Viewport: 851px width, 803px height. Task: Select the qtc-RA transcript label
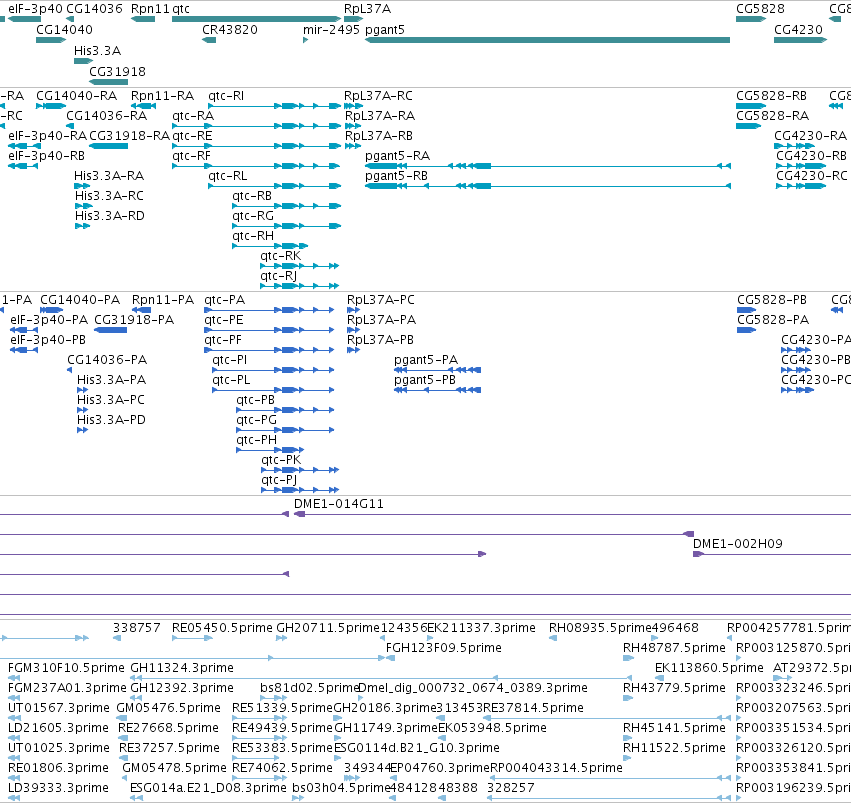[193, 116]
